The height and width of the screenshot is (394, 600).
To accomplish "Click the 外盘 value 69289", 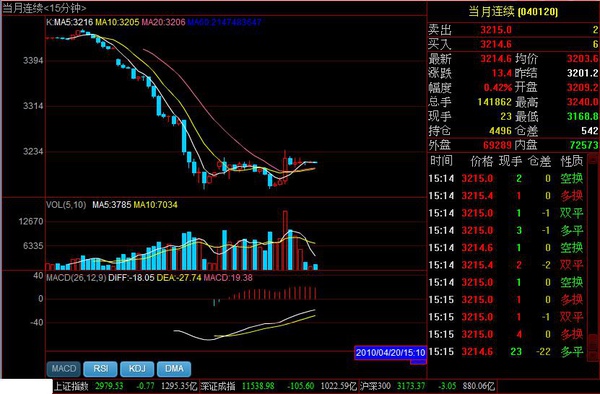I will [497, 145].
